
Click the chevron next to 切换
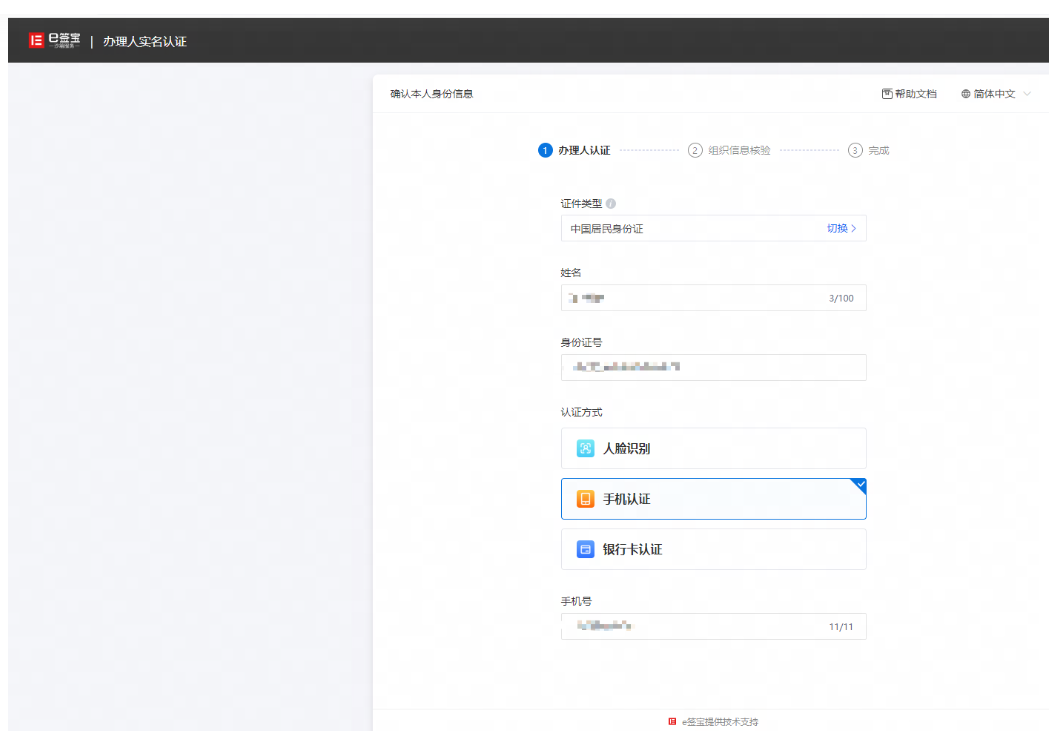(854, 229)
